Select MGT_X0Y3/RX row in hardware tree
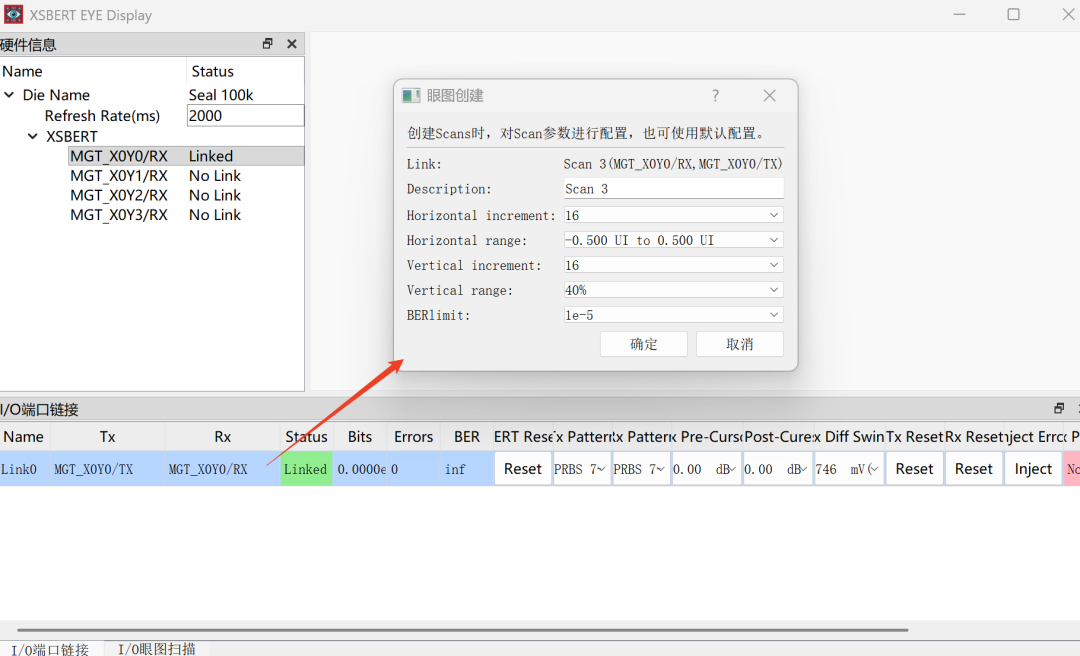Image resolution: width=1080 pixels, height=656 pixels. [x=186, y=214]
